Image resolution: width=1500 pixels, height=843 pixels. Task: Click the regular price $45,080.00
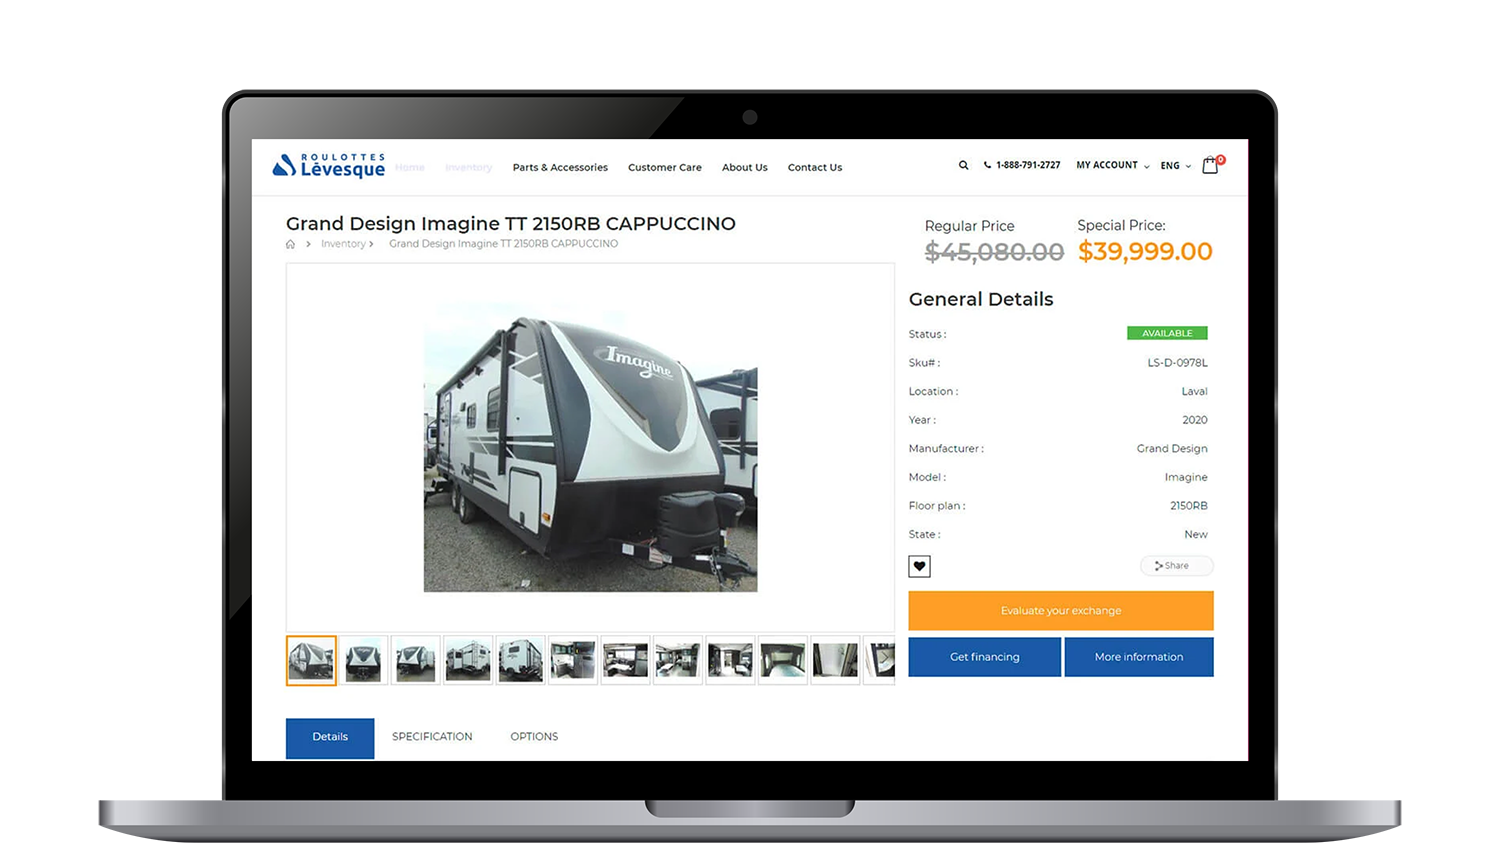coord(994,252)
